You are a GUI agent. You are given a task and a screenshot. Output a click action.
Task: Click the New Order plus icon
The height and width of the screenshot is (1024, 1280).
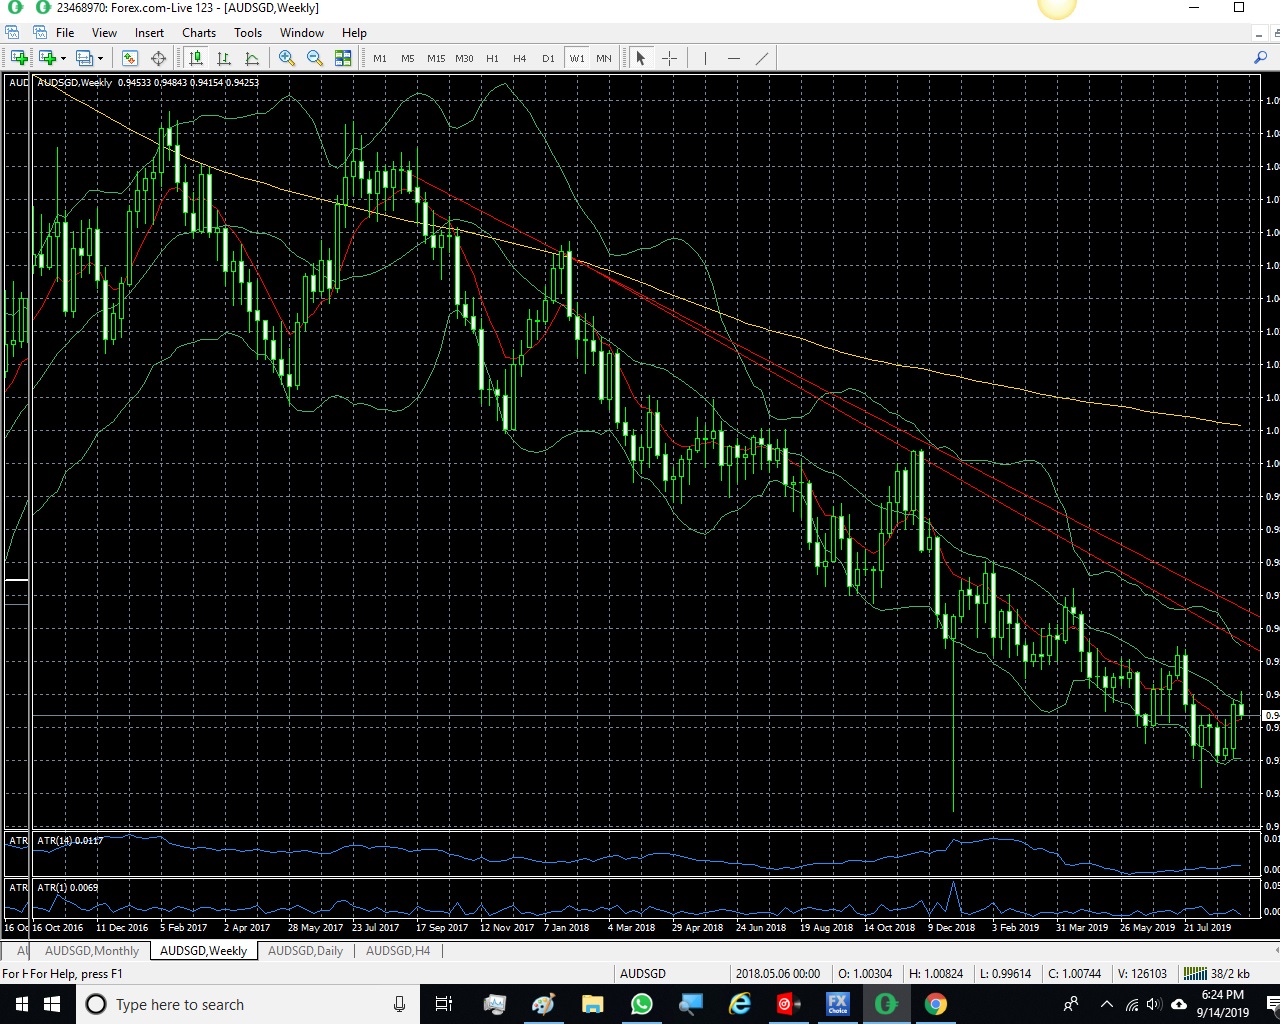tap(47, 58)
